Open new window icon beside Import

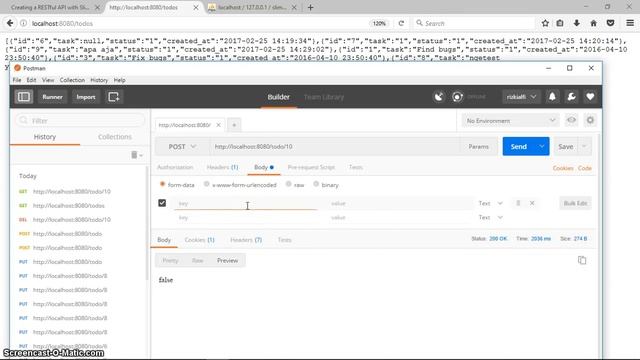click(x=113, y=97)
